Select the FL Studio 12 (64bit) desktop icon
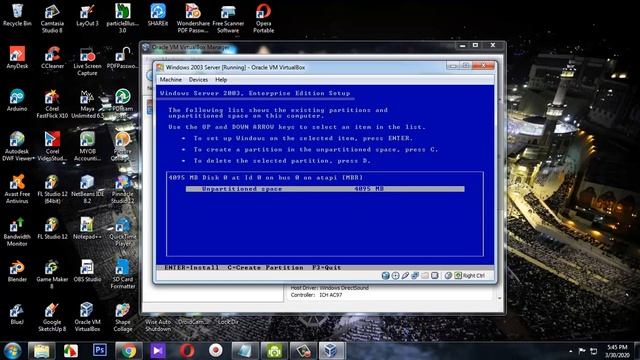The image size is (640, 360). click(52, 189)
